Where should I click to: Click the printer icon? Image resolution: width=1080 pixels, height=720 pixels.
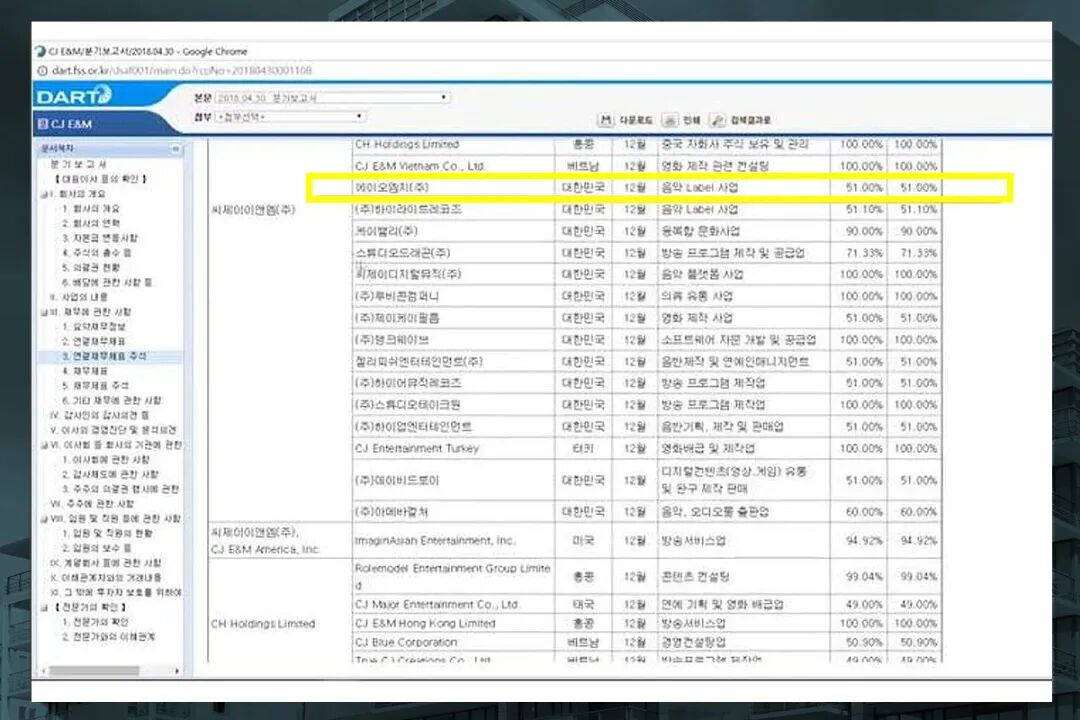pos(669,120)
